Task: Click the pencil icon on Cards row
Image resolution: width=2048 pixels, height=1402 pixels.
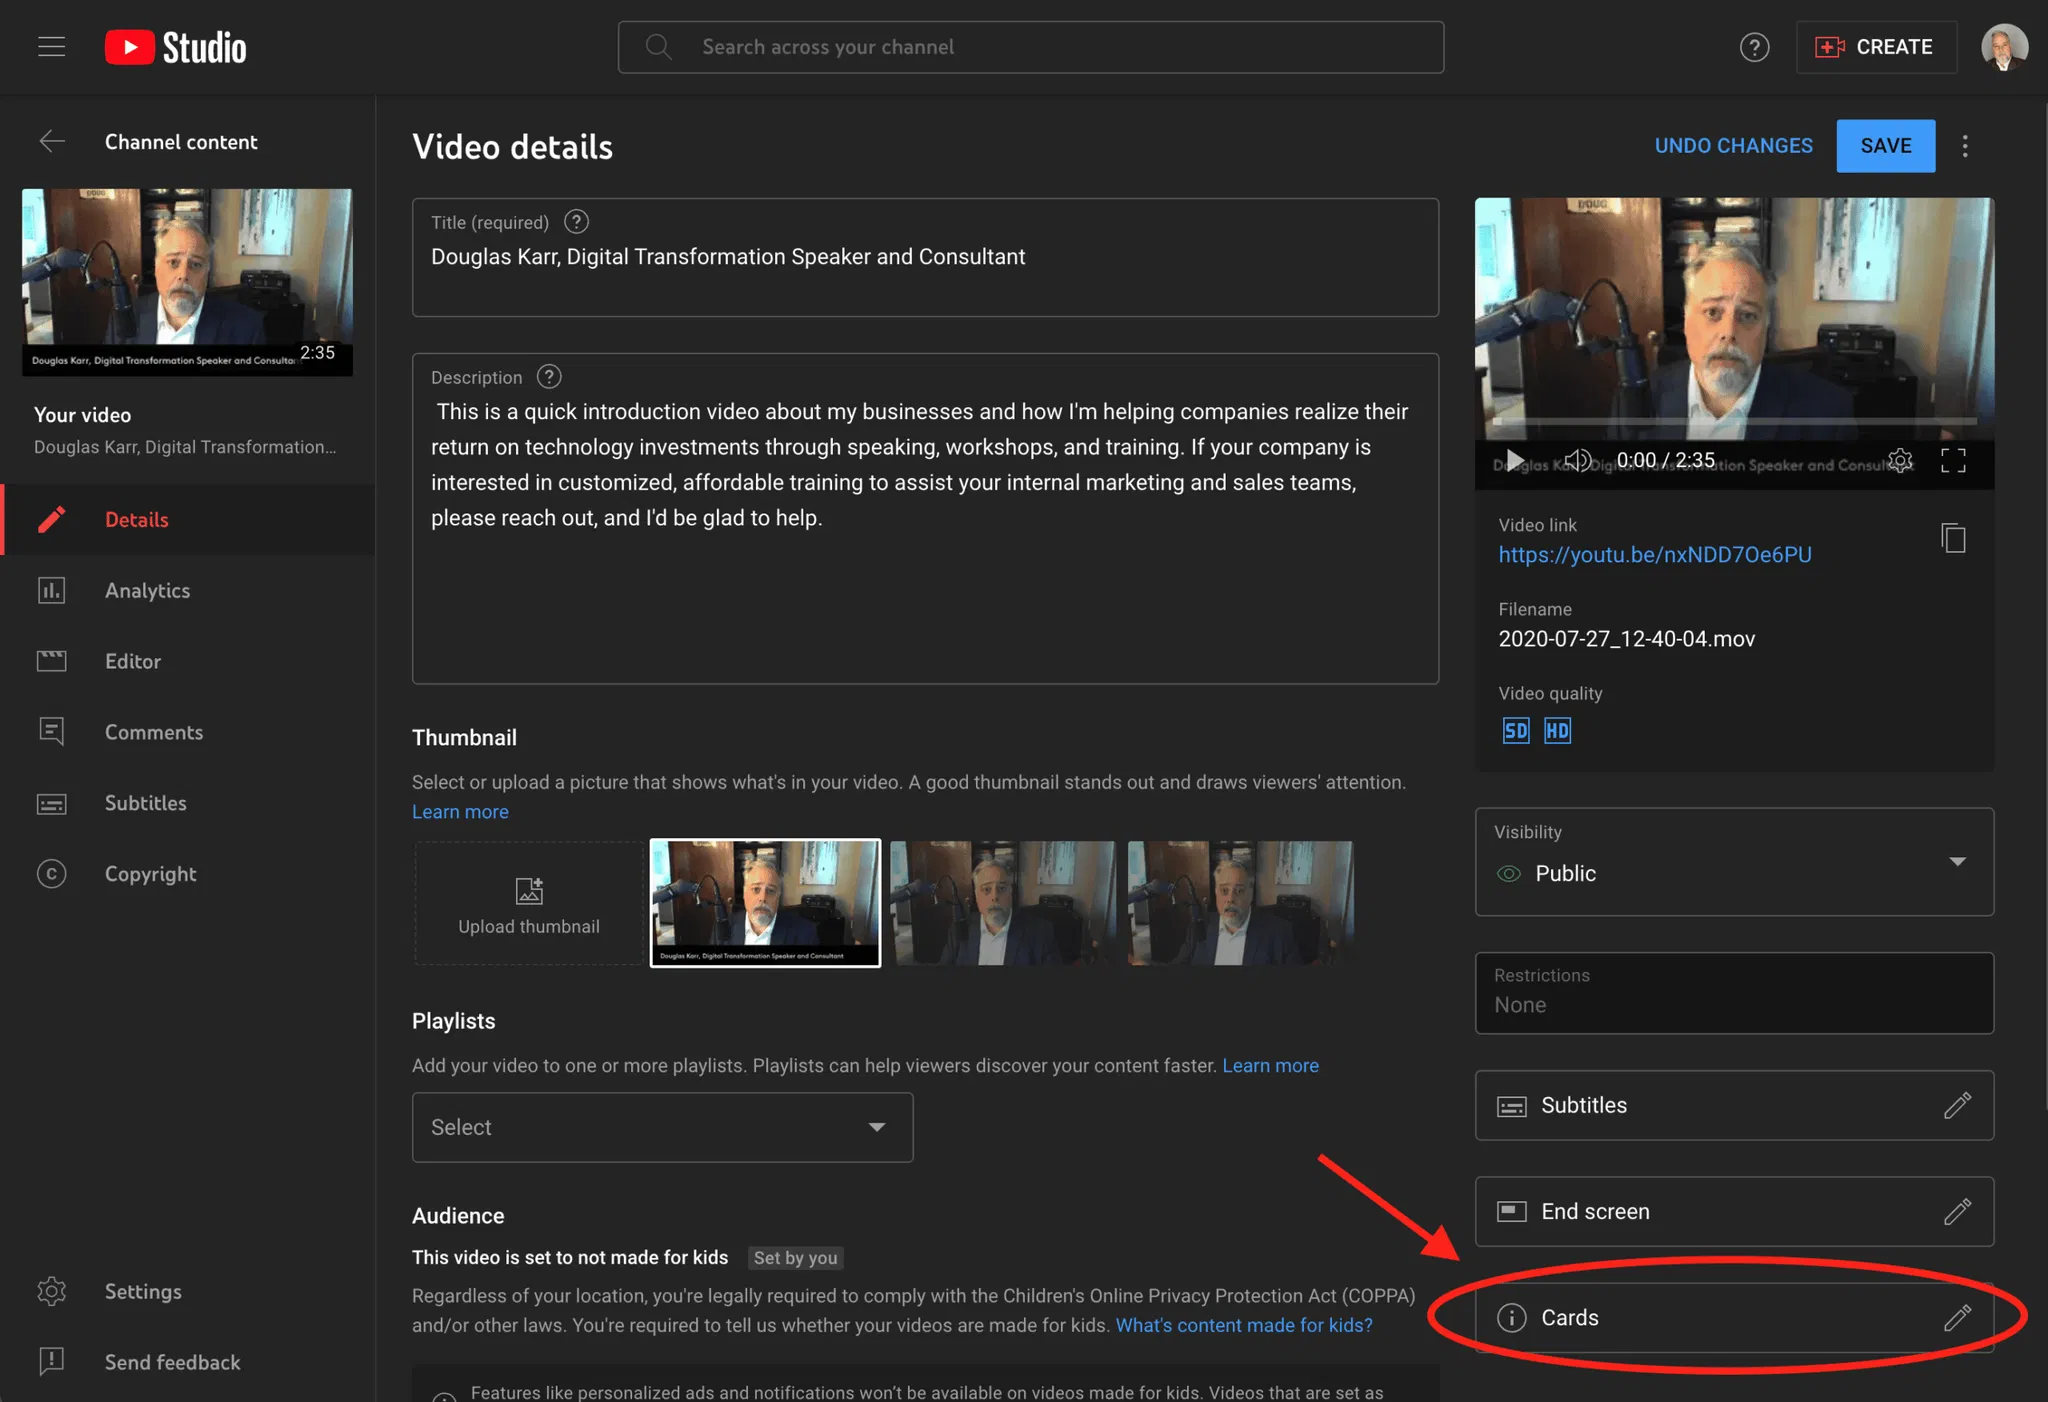Action: [x=1957, y=1318]
